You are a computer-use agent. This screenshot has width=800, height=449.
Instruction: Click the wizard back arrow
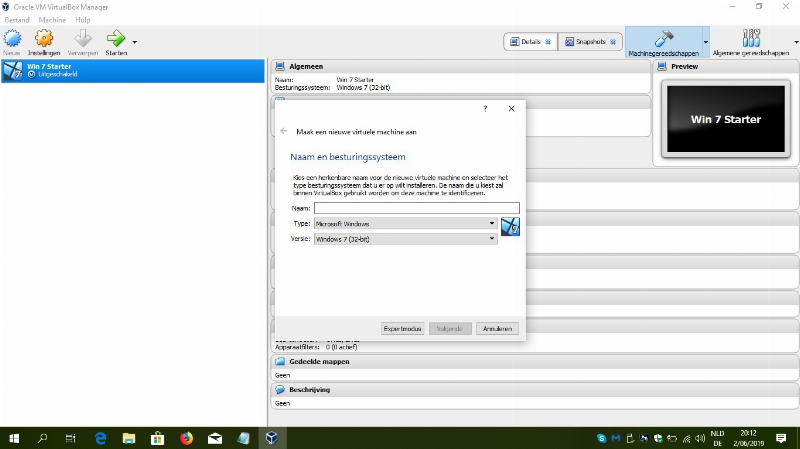point(284,131)
